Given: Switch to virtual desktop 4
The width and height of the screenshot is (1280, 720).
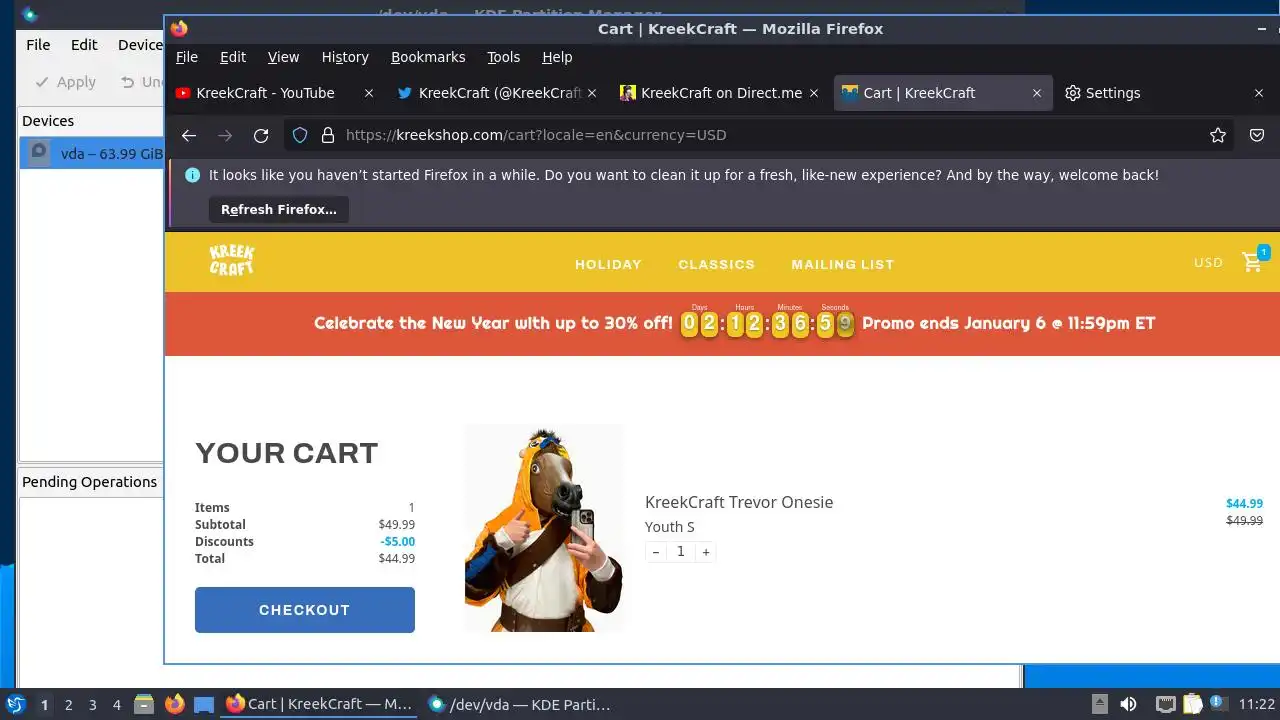Looking at the screenshot, I should click(117, 705).
